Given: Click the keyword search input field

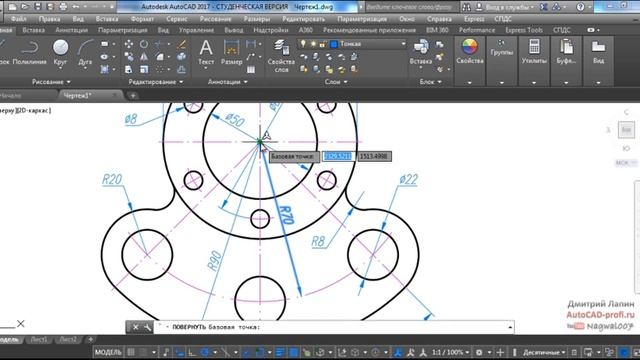Looking at the screenshot, I should pyautogui.click(x=411, y=7).
